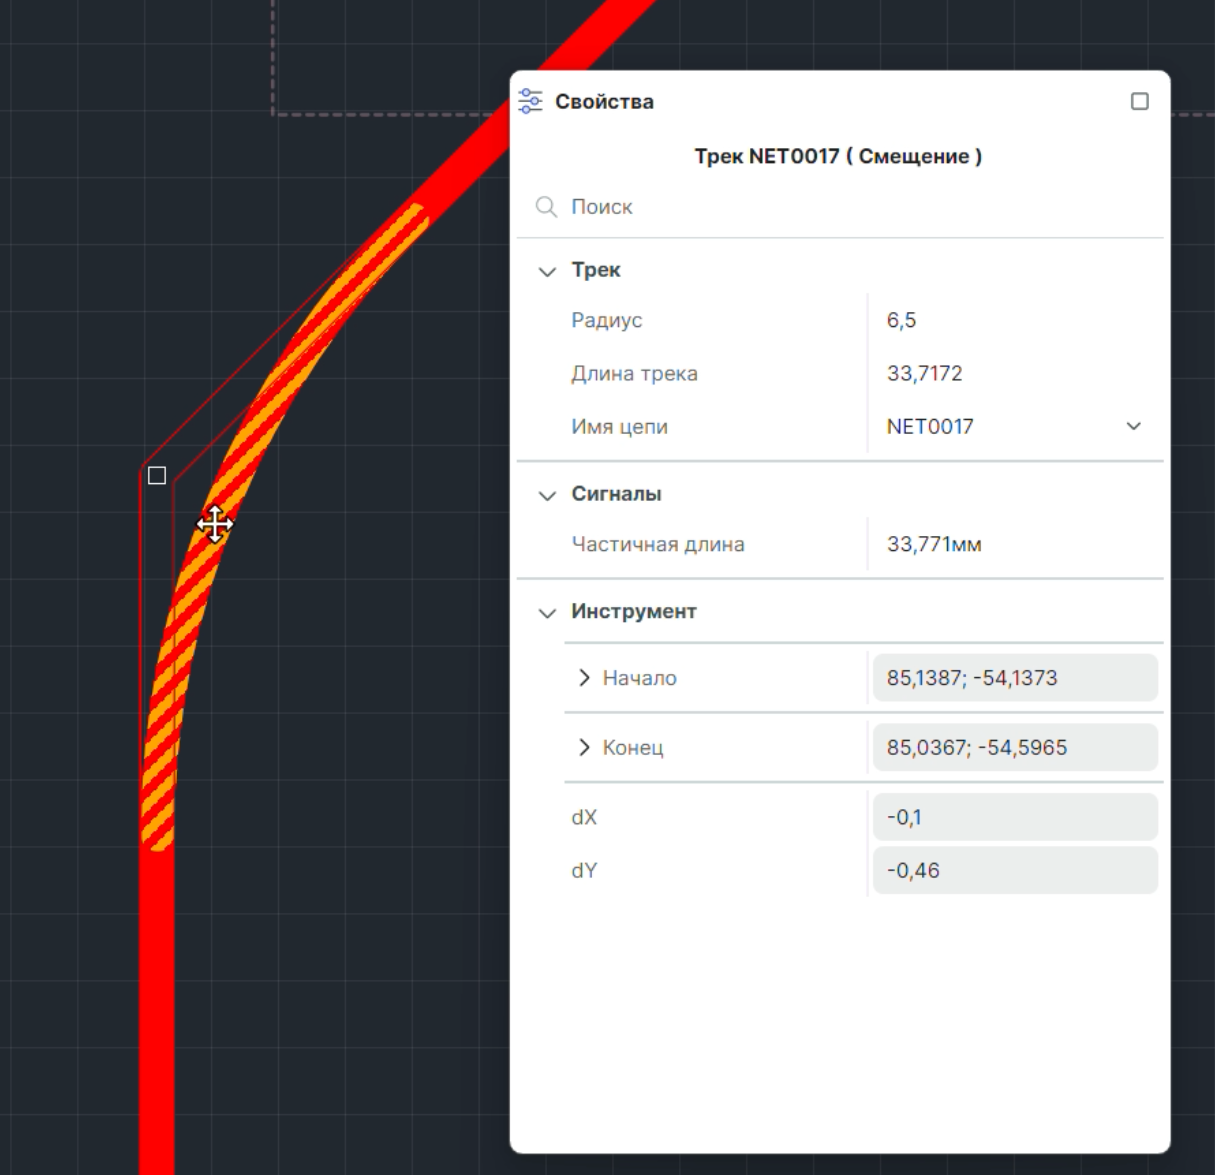Click the Радиус label
Screen dimensions: 1215x1175
[x=606, y=320]
